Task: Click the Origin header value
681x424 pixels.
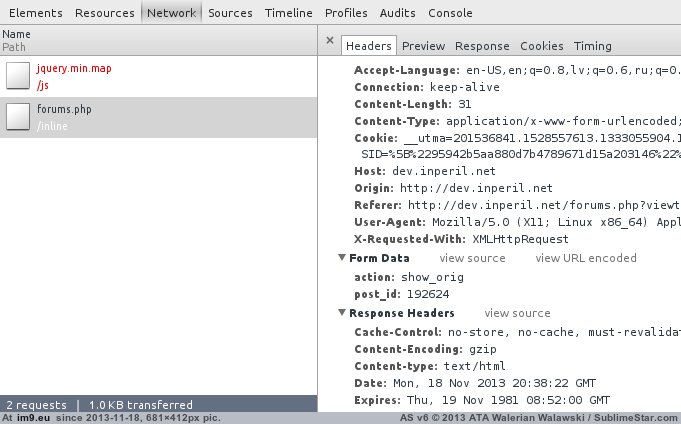Action: pyautogui.click(x=476, y=188)
